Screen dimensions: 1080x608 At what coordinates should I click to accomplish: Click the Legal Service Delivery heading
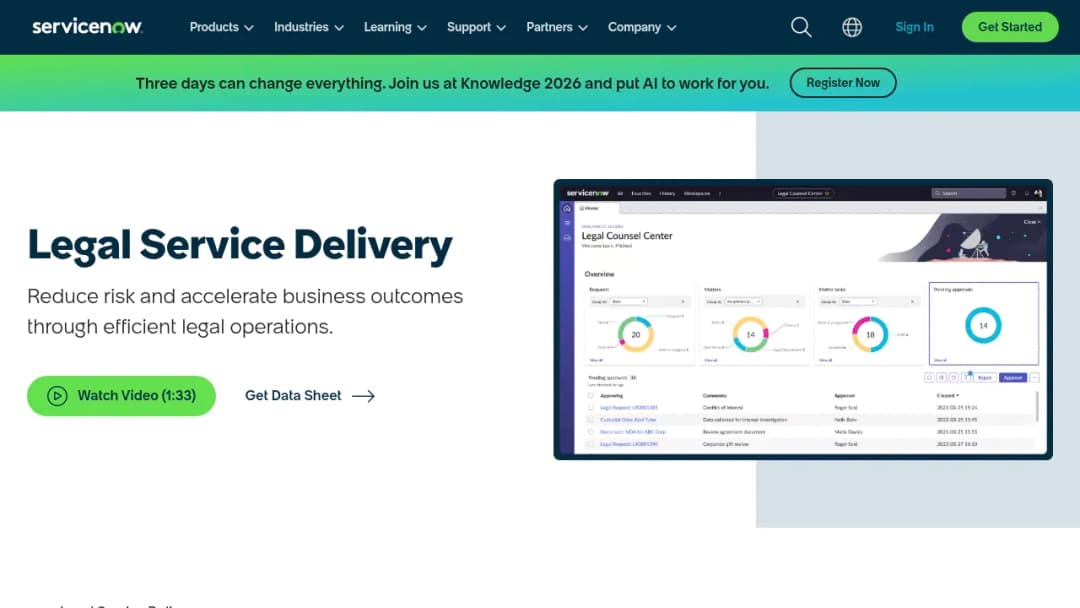point(240,246)
